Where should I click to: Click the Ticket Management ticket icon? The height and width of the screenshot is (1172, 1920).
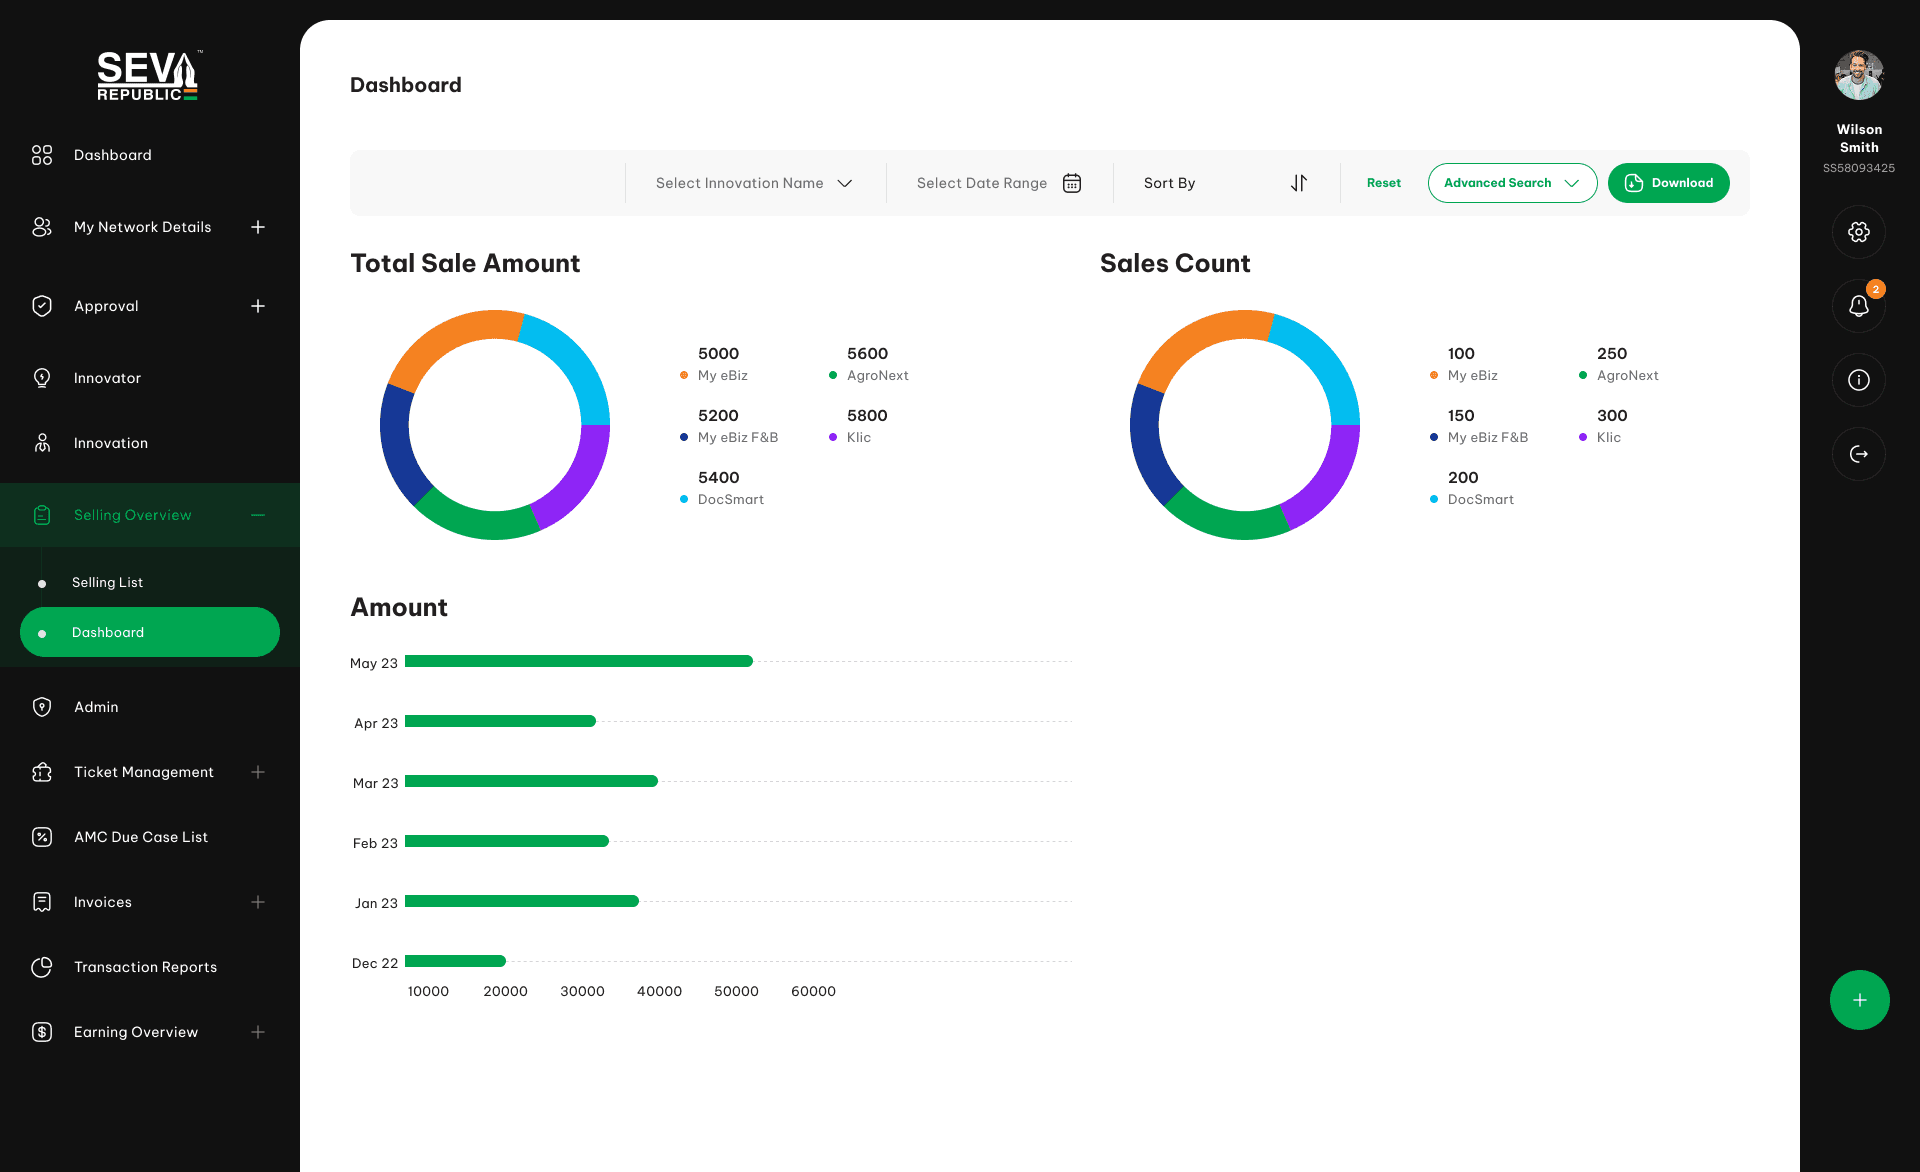tap(42, 772)
